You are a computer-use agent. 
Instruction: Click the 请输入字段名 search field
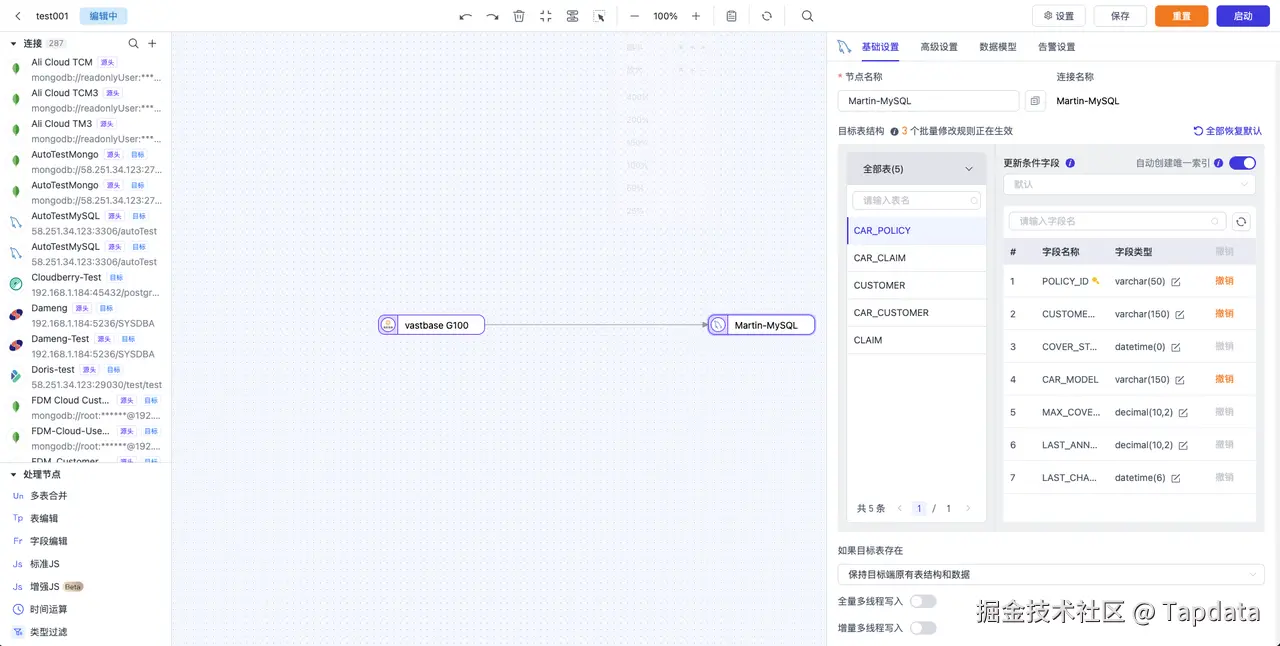point(1117,221)
